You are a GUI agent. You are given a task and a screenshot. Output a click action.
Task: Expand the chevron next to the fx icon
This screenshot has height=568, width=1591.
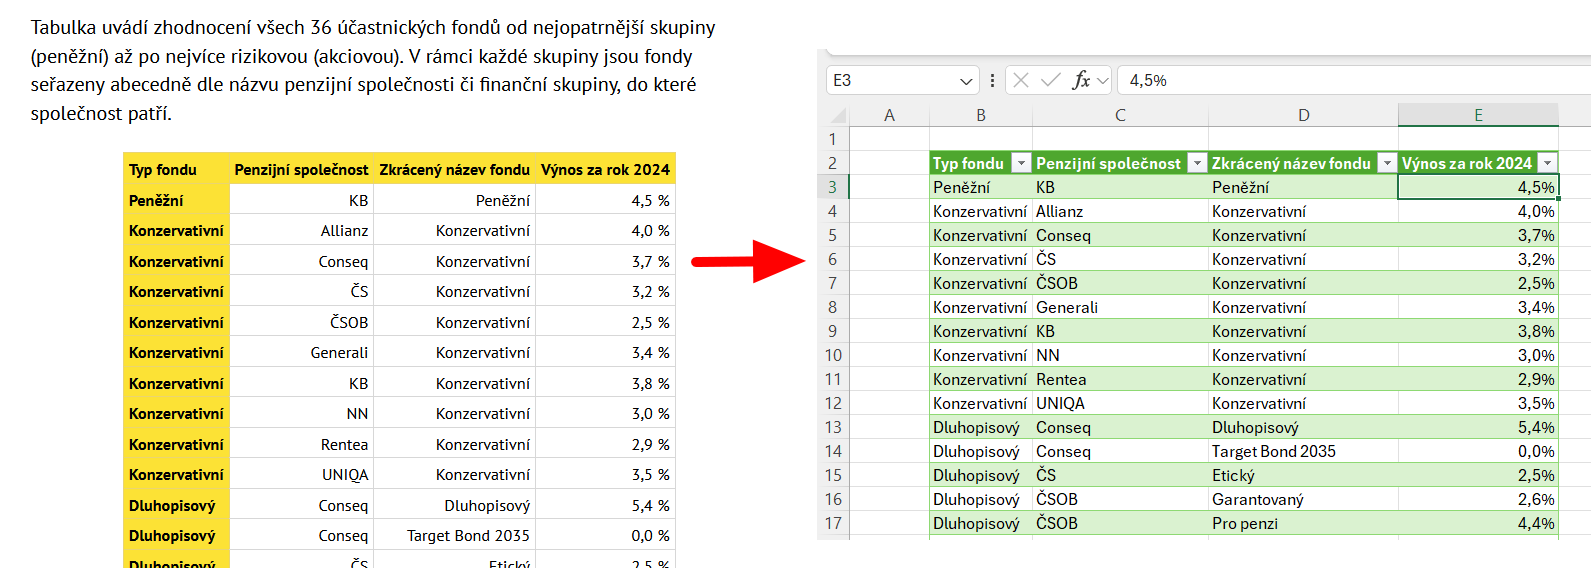click(1103, 81)
